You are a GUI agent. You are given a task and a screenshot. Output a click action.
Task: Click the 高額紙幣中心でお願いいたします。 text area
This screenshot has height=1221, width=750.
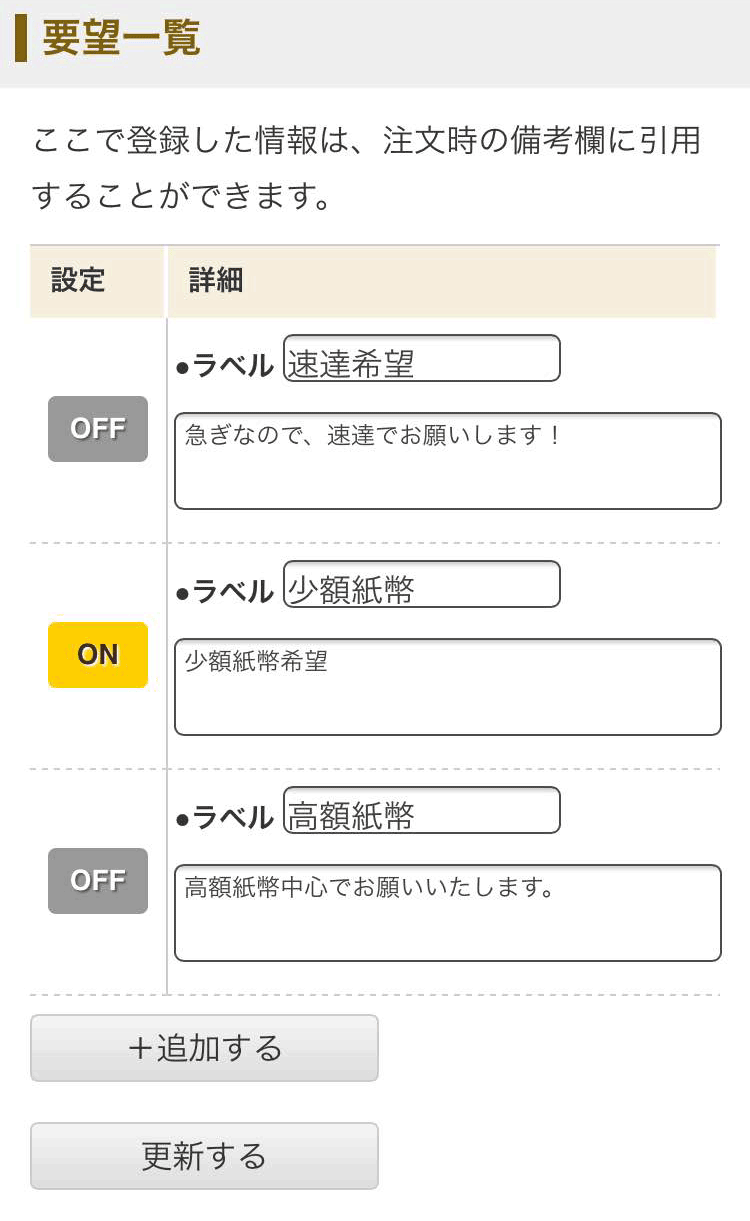click(x=447, y=913)
